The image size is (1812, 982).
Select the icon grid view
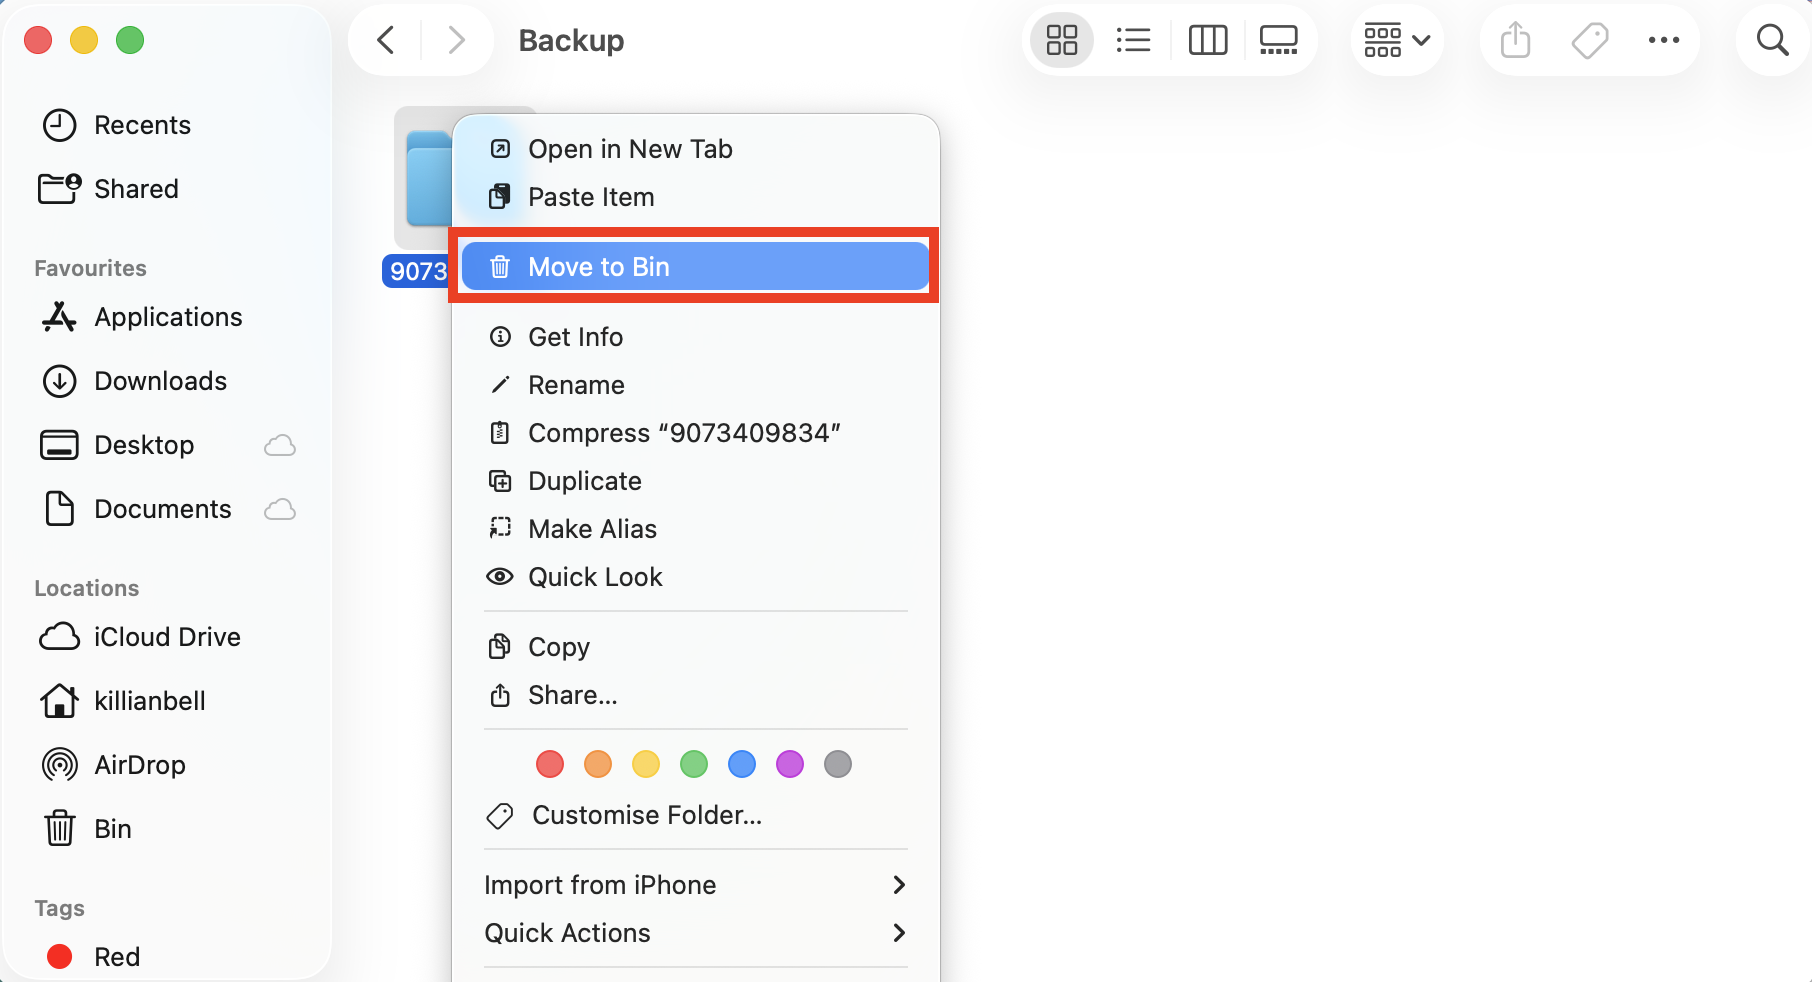pyautogui.click(x=1061, y=40)
